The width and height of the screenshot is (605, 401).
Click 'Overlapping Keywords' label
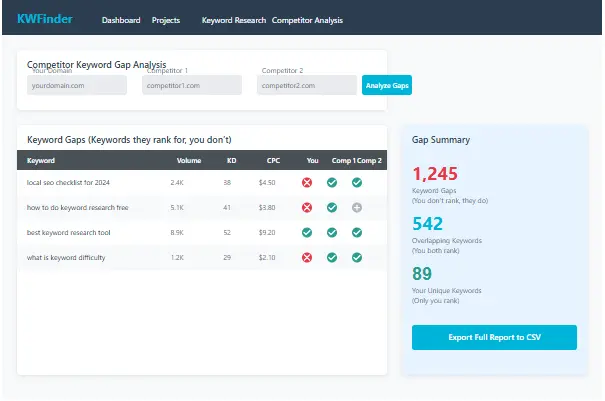pos(447,240)
